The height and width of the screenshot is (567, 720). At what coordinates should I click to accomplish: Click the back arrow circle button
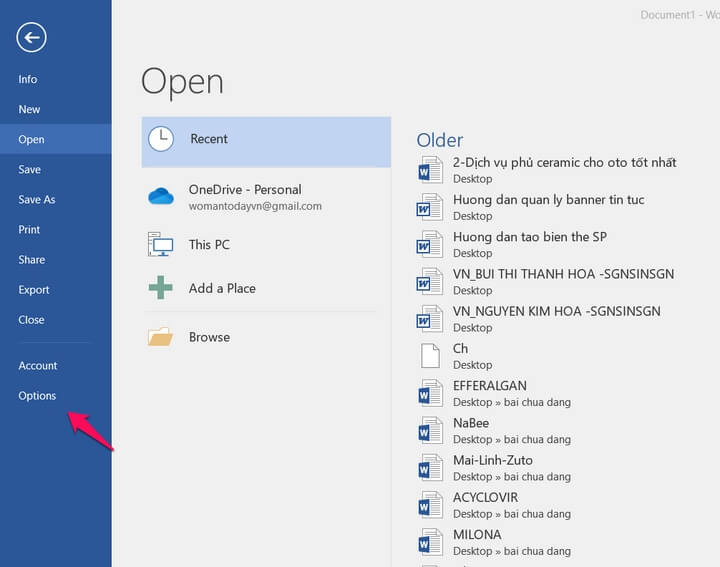click(31, 37)
